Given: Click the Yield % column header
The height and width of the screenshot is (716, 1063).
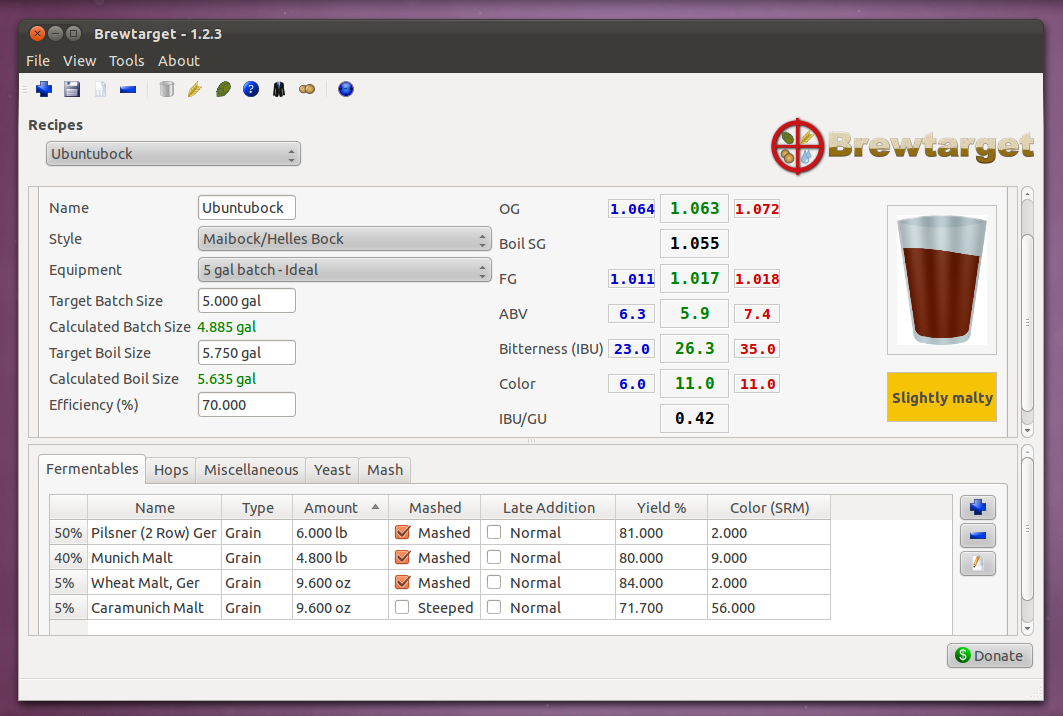Looking at the screenshot, I should pyautogui.click(x=662, y=508).
